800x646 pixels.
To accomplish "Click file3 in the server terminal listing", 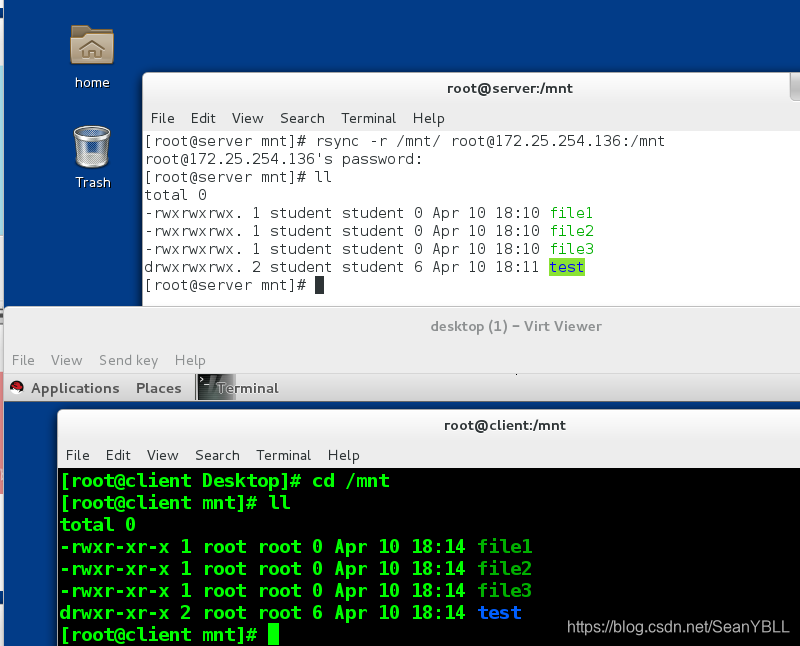I will (571, 249).
